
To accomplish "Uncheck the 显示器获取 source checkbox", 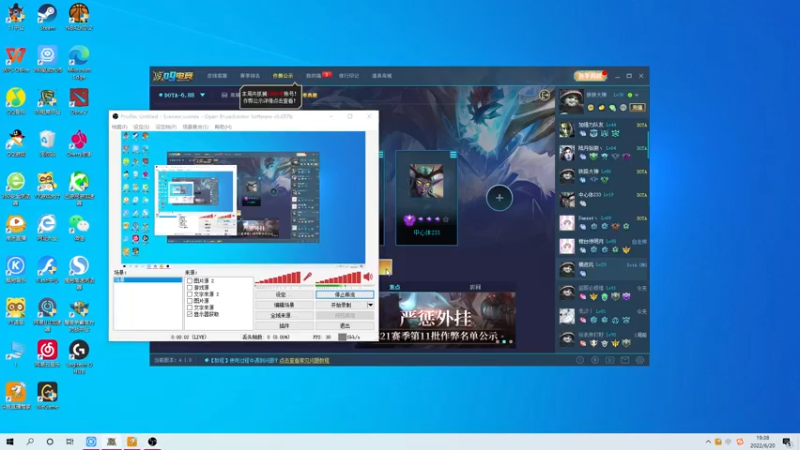I will (x=190, y=314).
